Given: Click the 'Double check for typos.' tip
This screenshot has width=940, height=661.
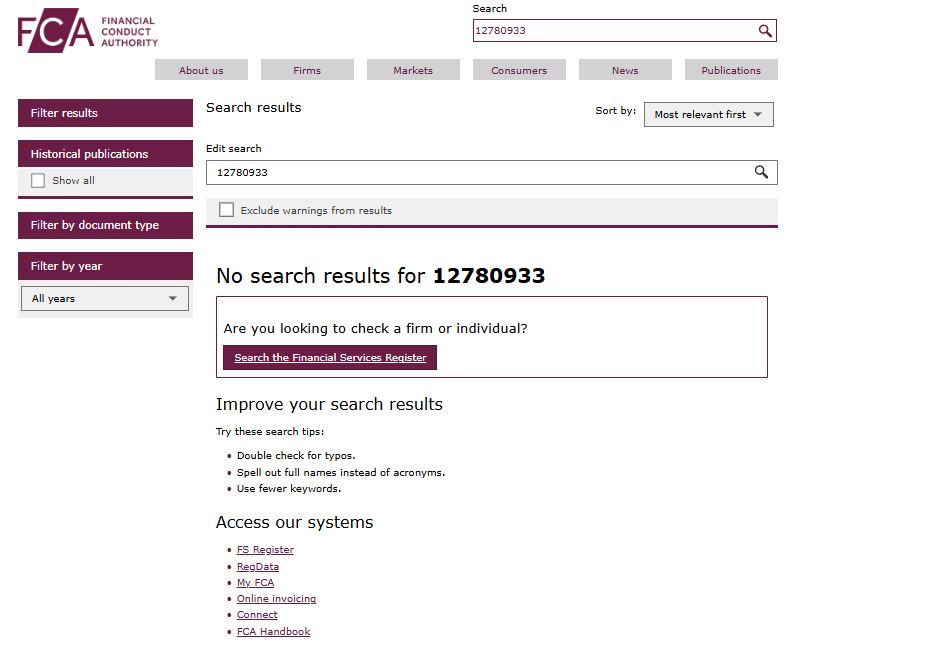Looking at the screenshot, I should (x=296, y=455).
